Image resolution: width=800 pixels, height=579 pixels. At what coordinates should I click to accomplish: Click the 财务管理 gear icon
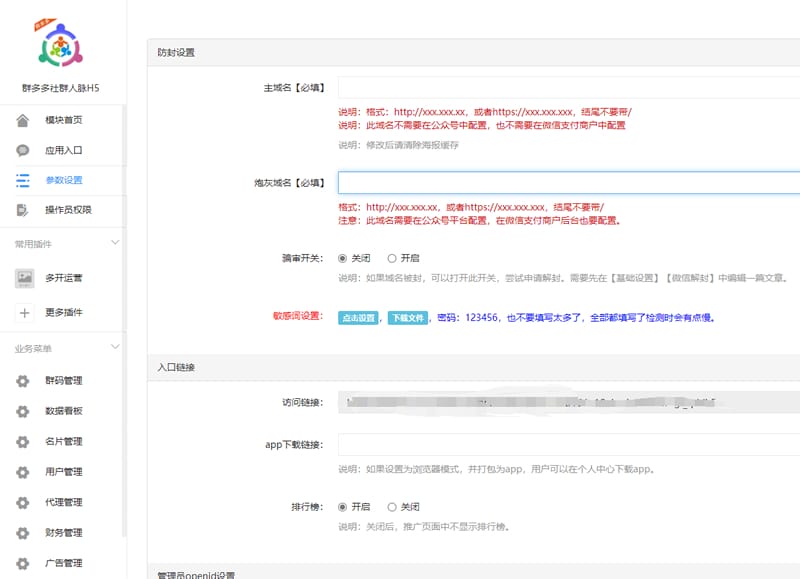pyautogui.click(x=22, y=533)
